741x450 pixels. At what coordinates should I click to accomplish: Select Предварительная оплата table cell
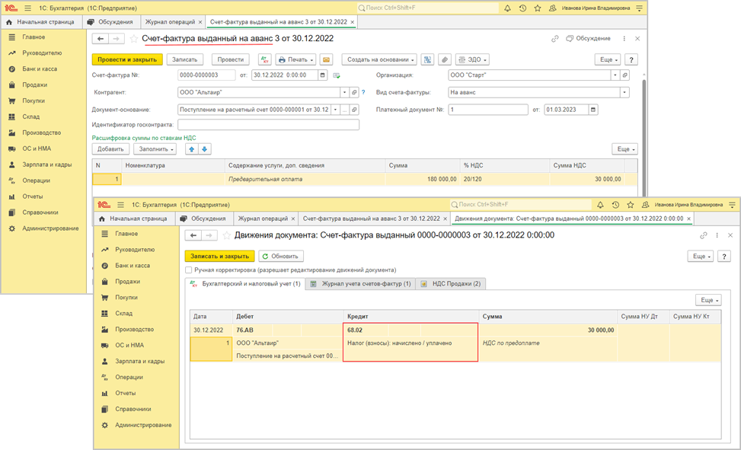tap(305, 179)
